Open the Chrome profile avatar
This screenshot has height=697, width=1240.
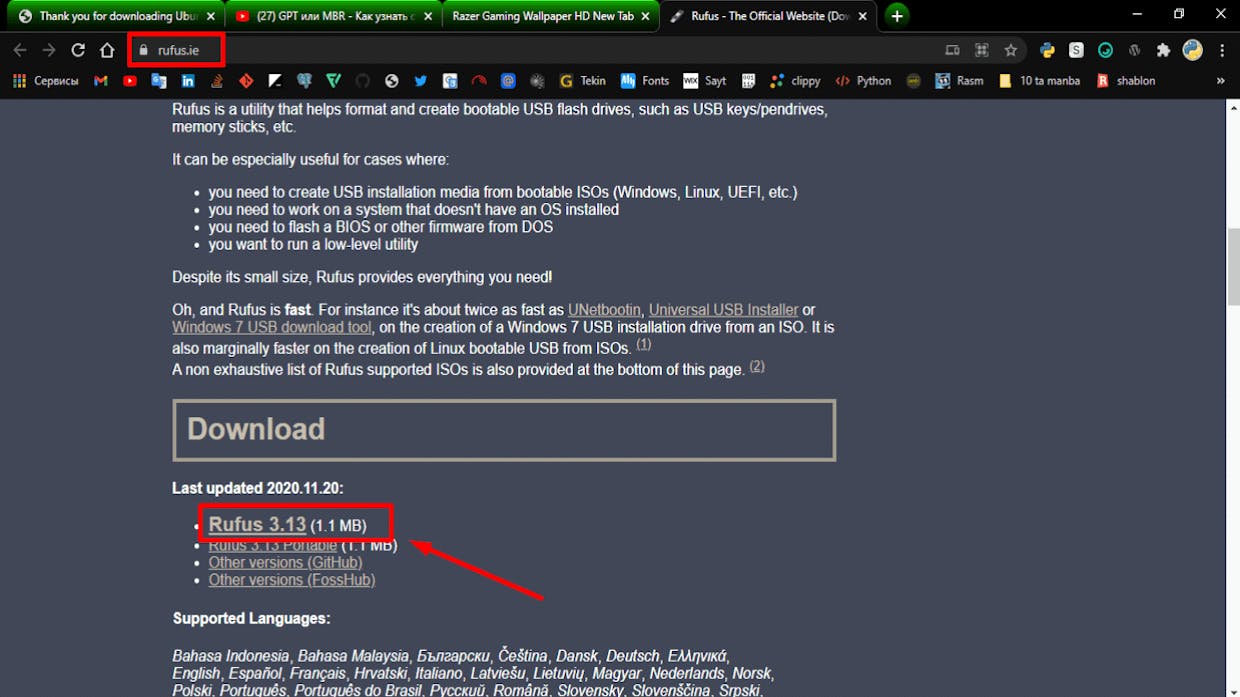(1192, 50)
